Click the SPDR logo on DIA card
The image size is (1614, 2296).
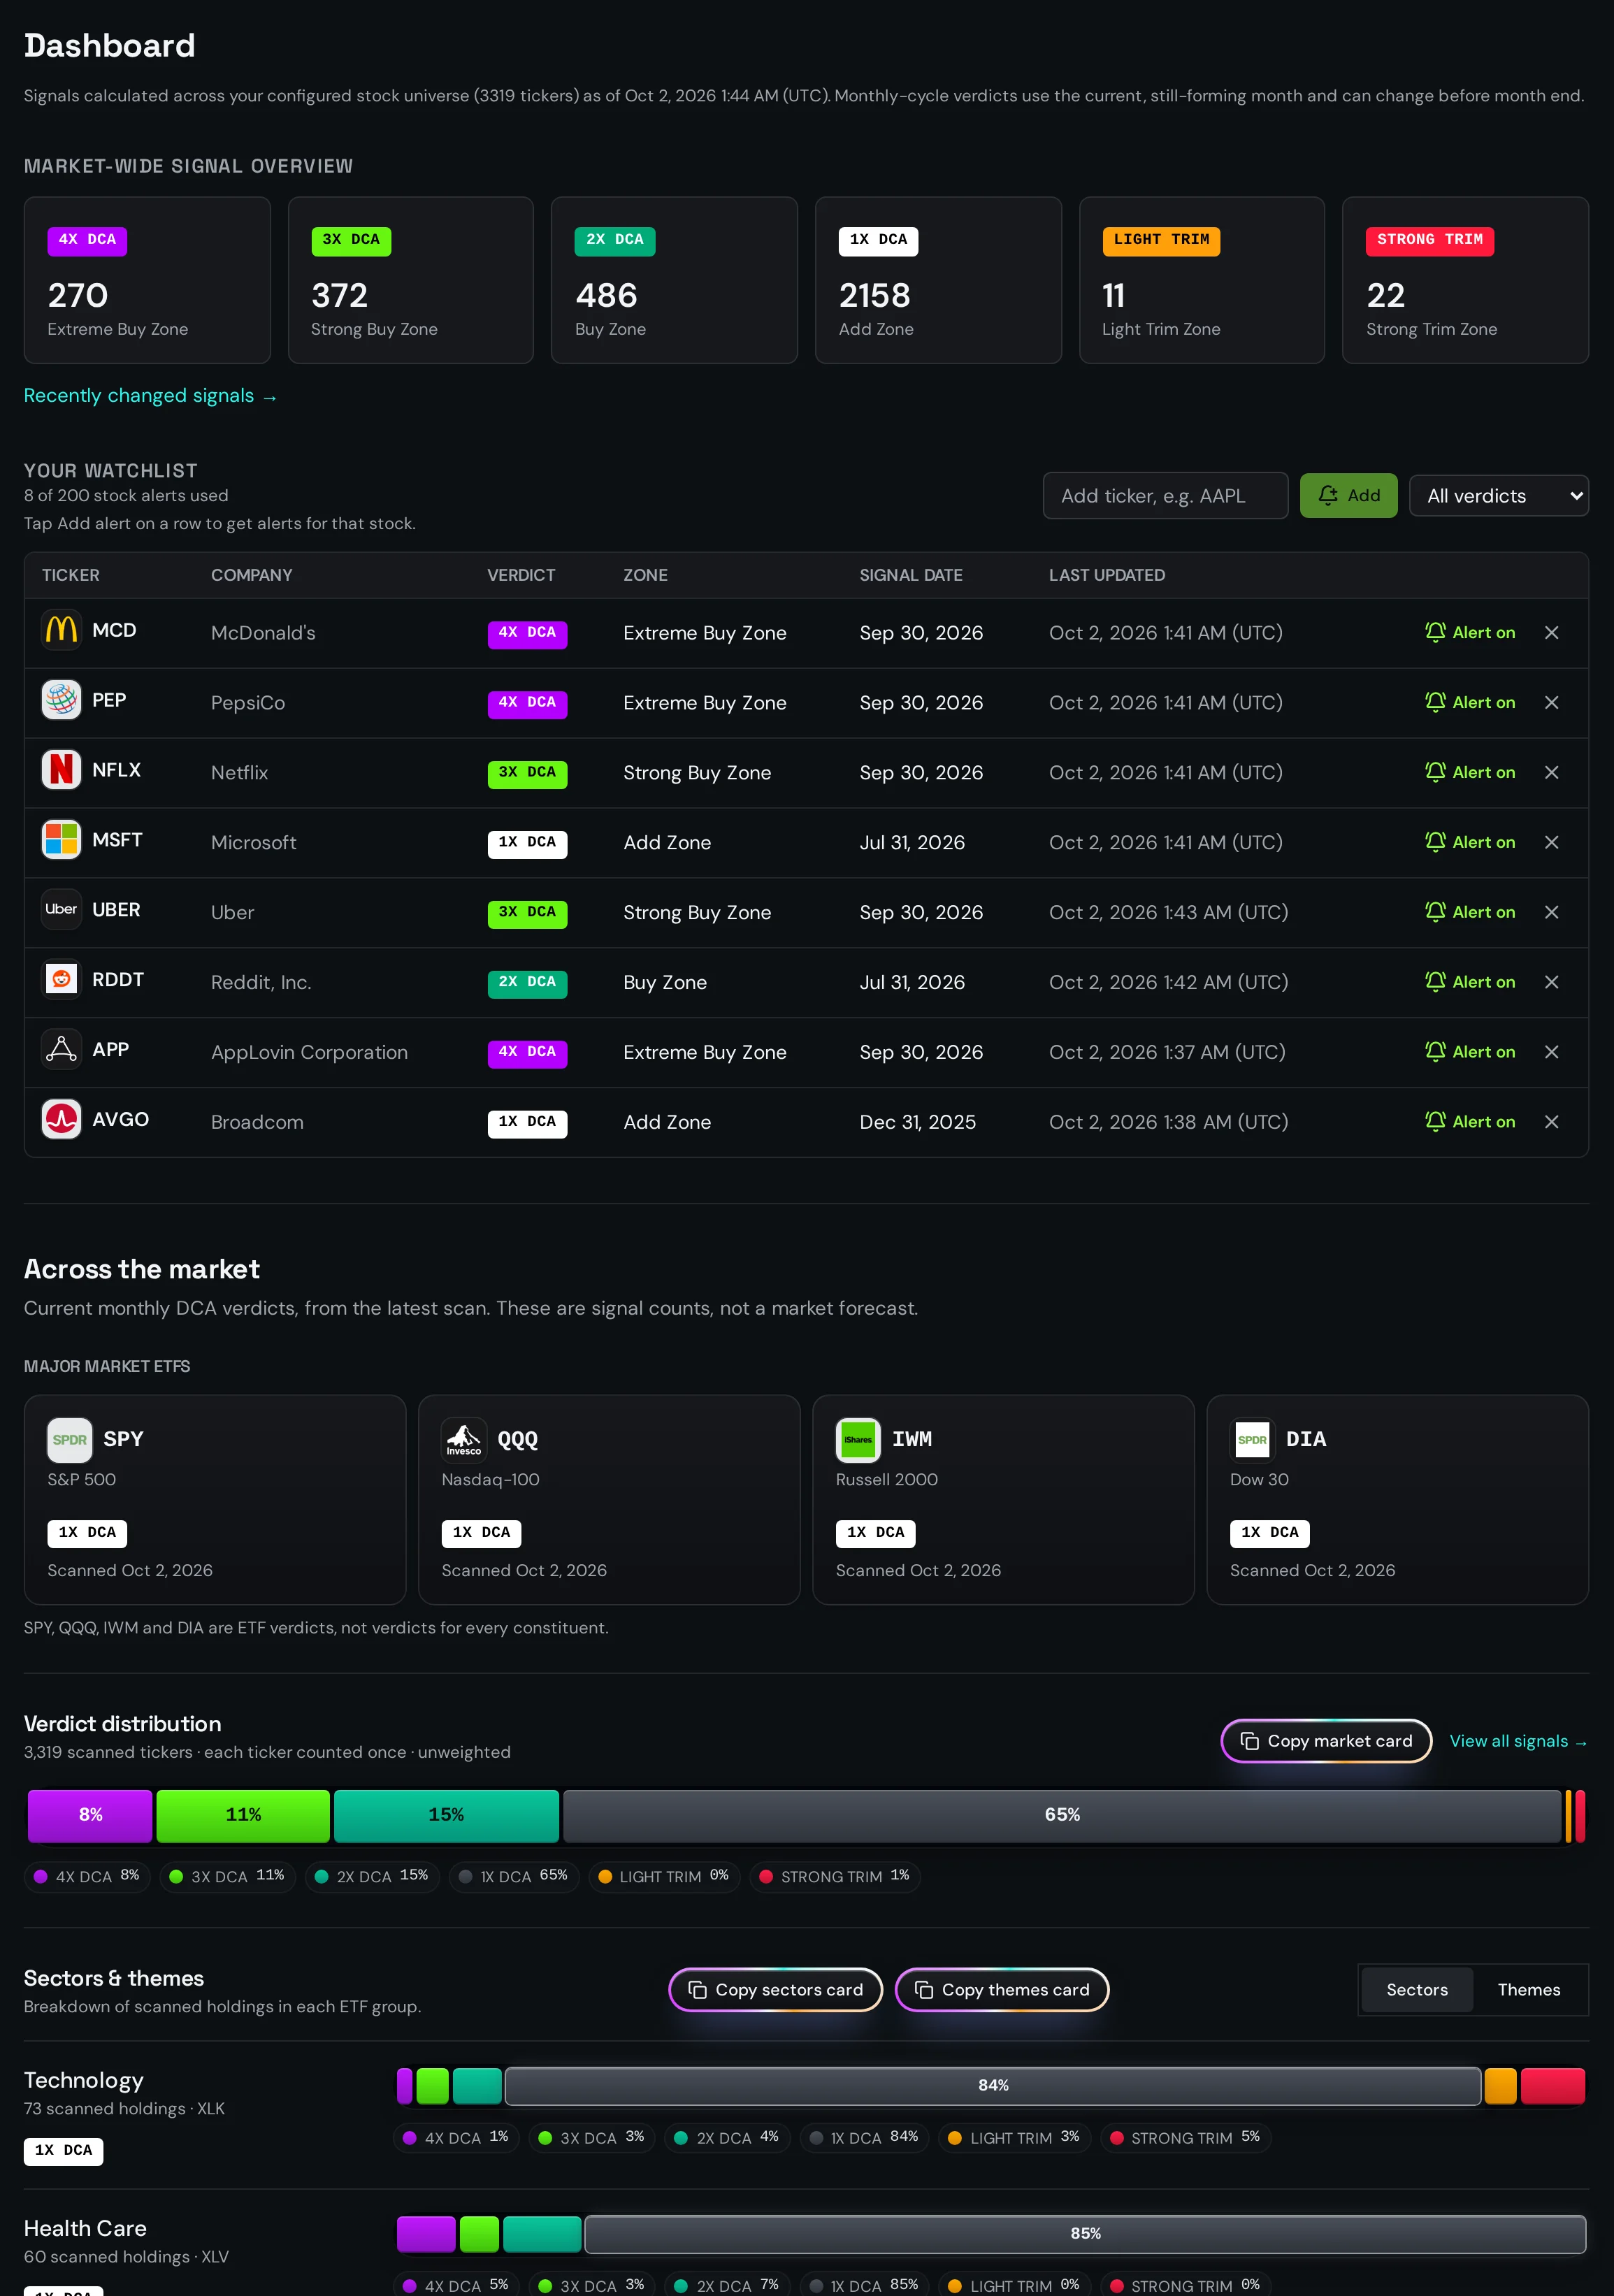click(1252, 1440)
